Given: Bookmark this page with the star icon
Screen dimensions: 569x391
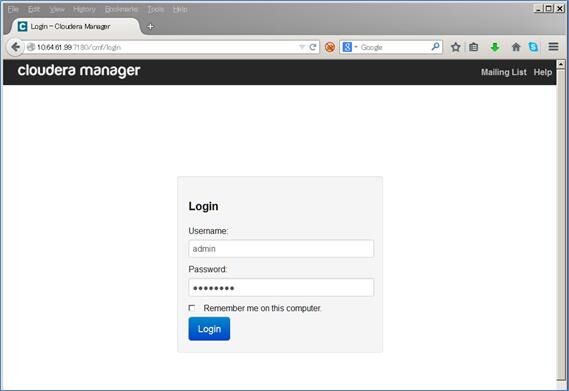Looking at the screenshot, I should [456, 47].
